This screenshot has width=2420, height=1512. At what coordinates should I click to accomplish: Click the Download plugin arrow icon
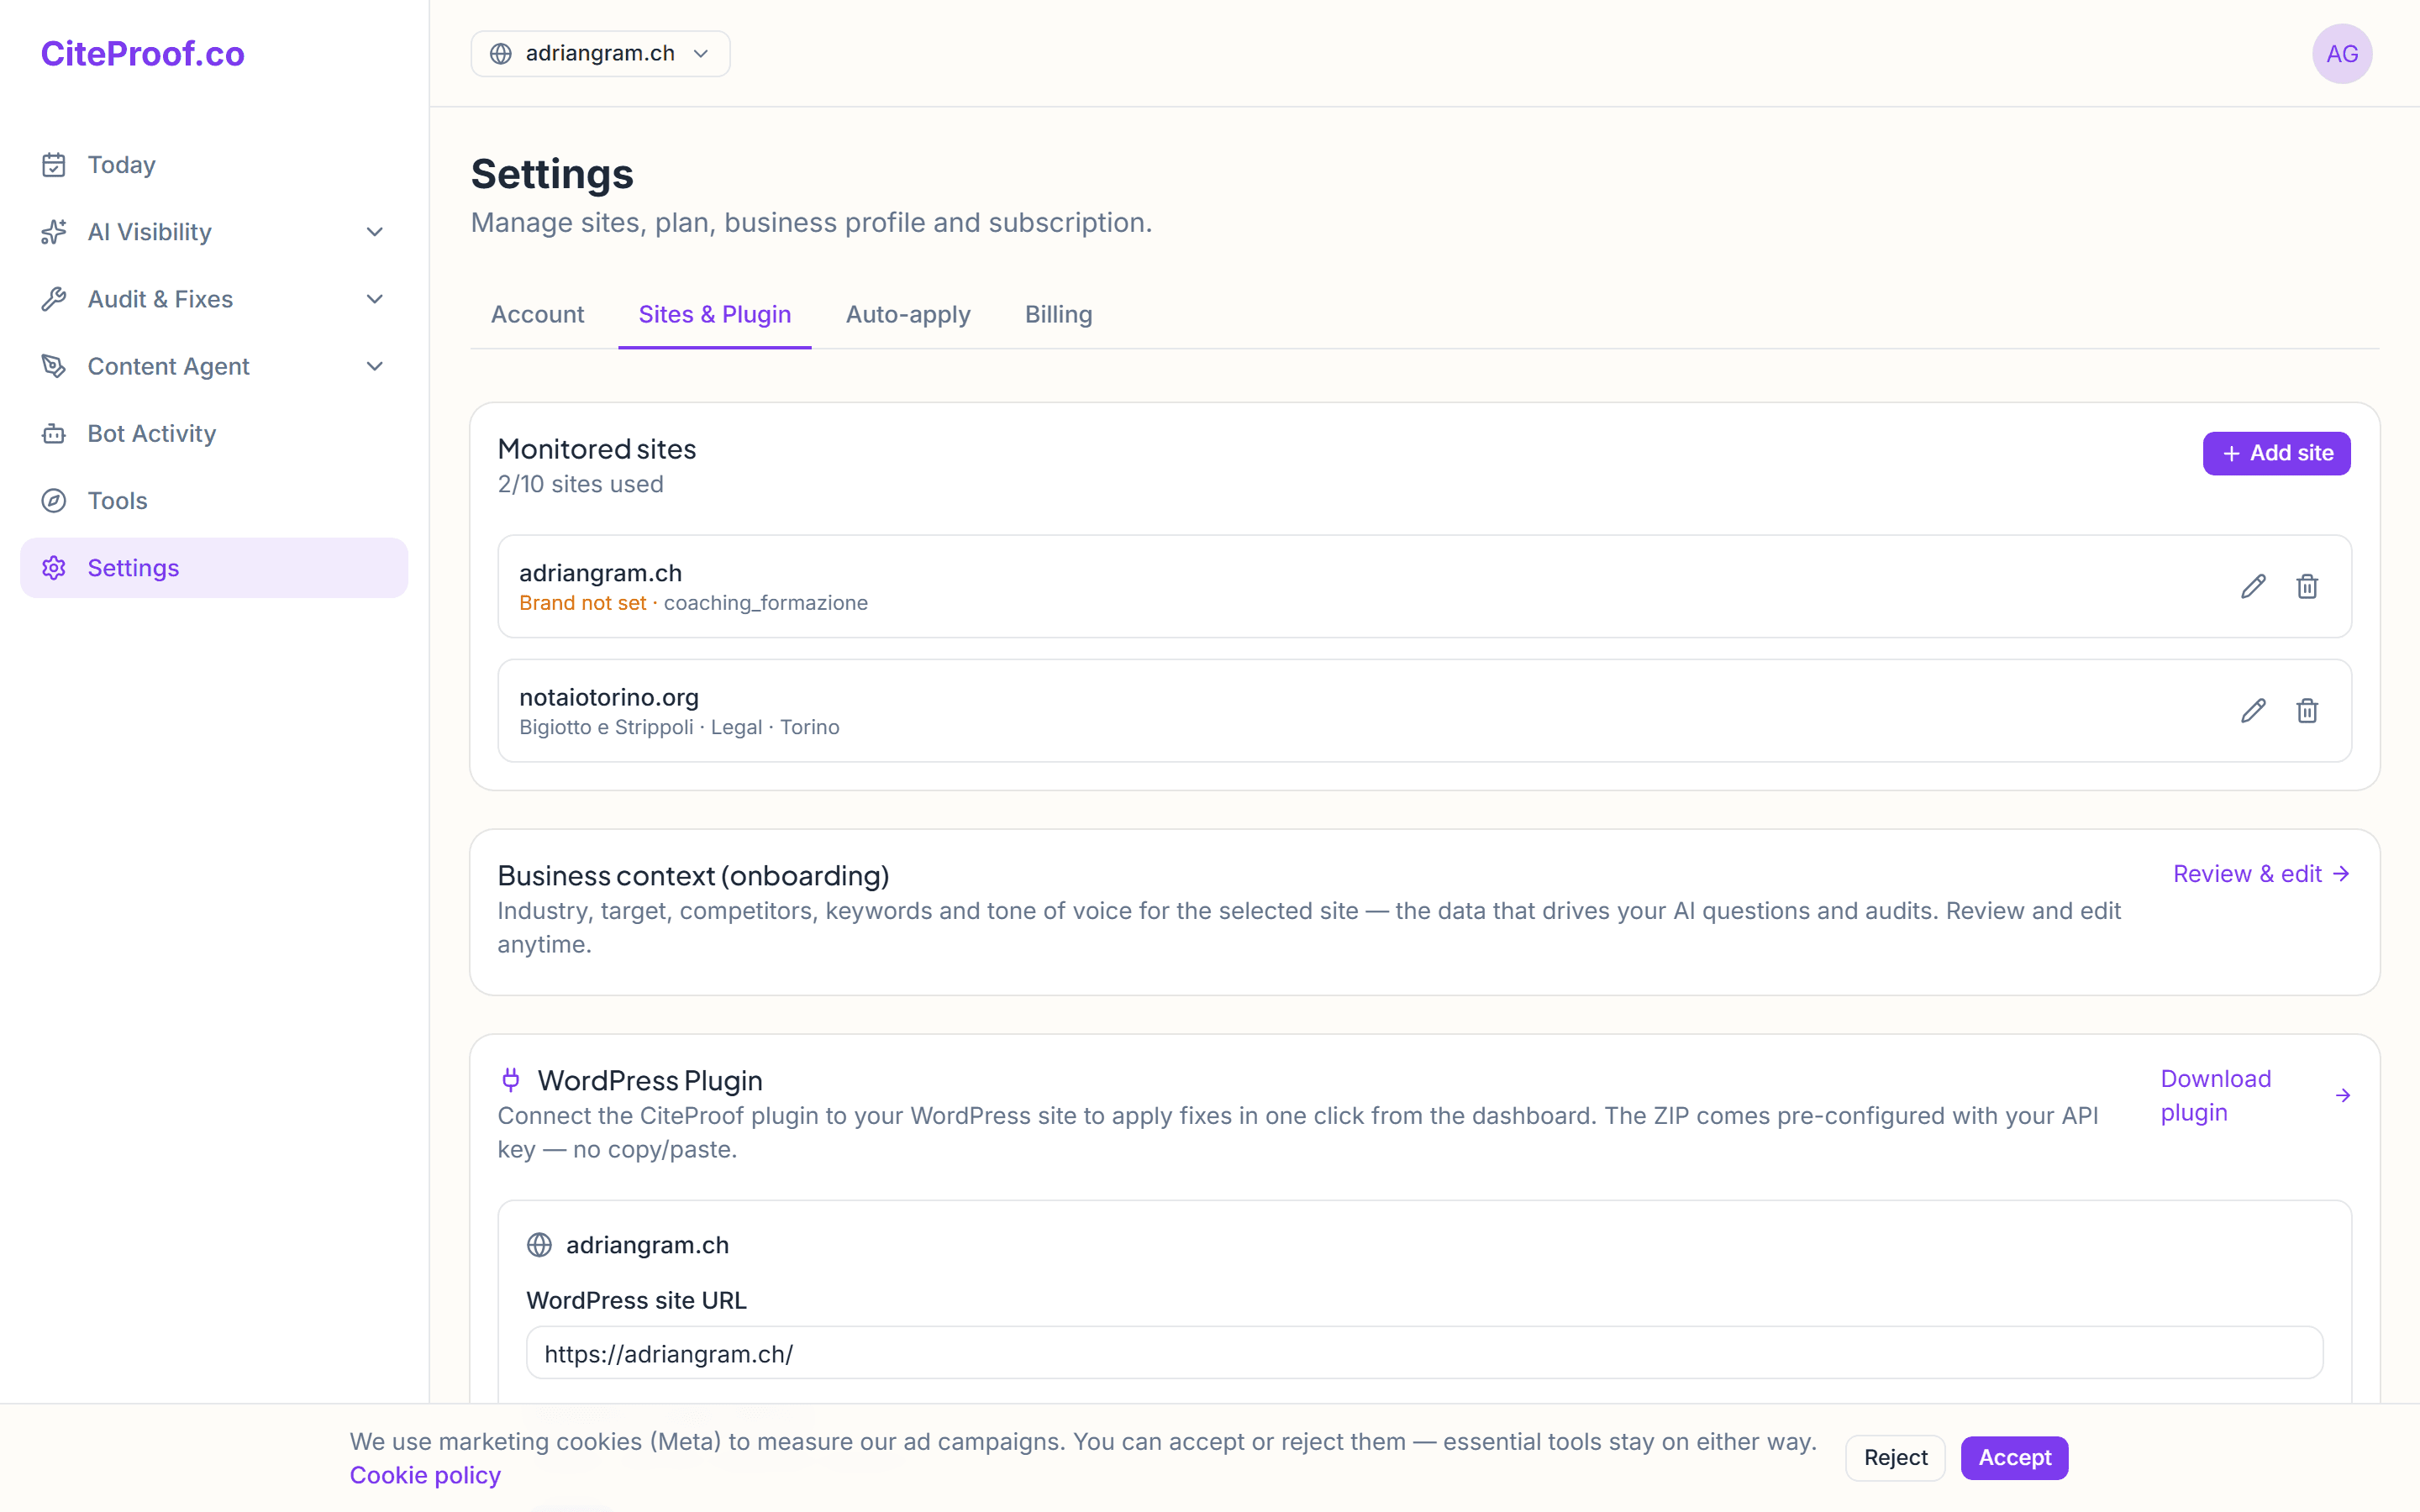point(2342,1096)
